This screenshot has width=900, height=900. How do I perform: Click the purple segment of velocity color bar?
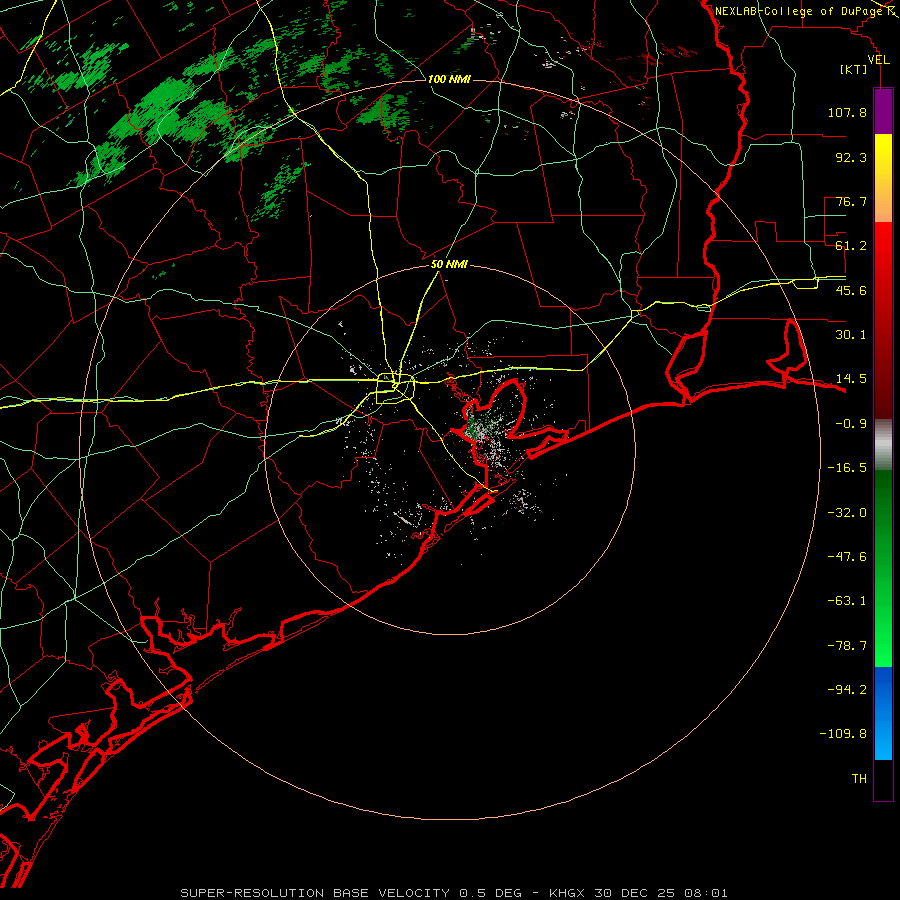[883, 111]
